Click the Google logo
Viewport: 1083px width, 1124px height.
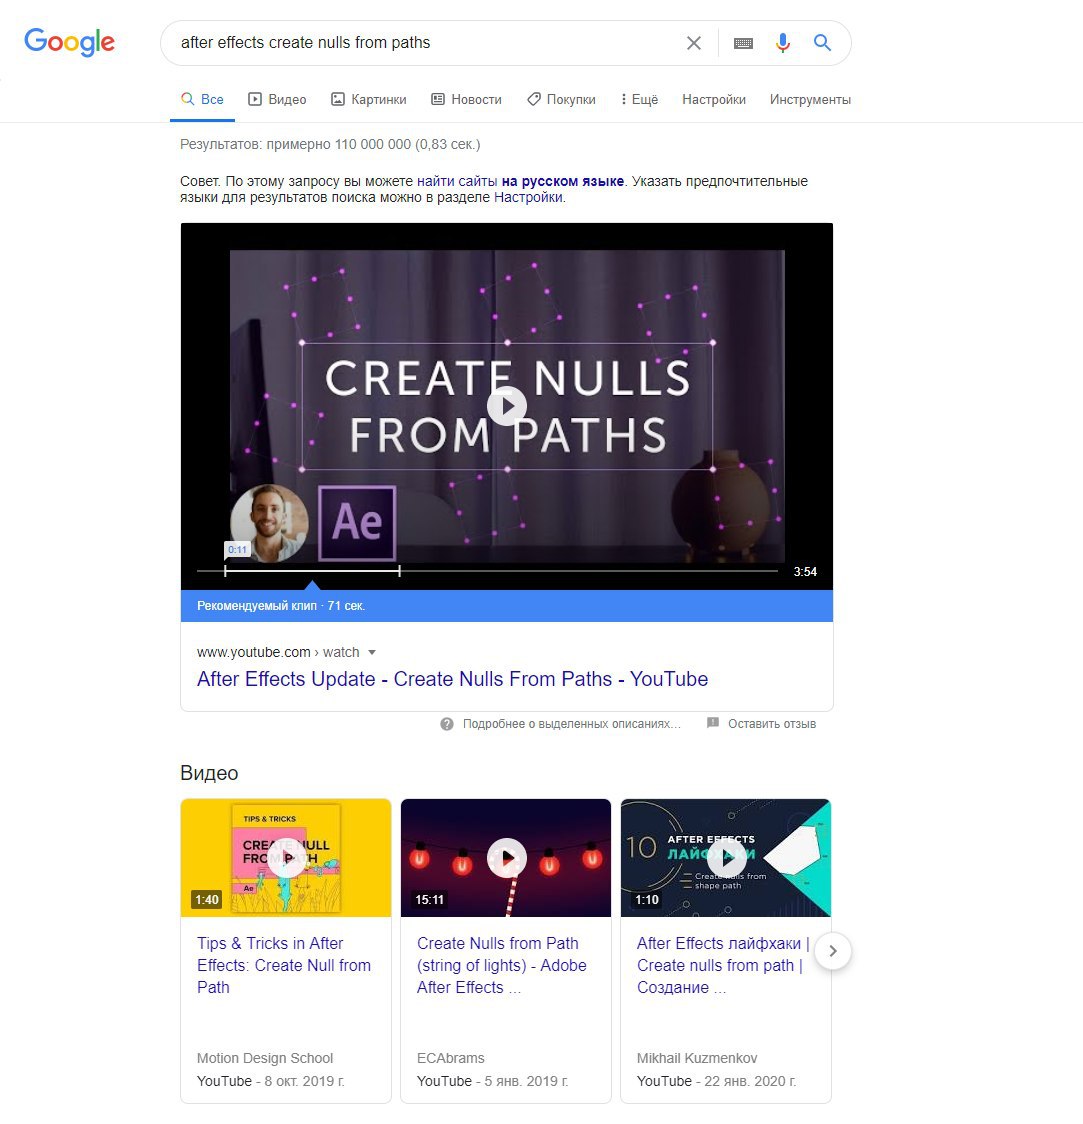pyautogui.click(x=70, y=42)
